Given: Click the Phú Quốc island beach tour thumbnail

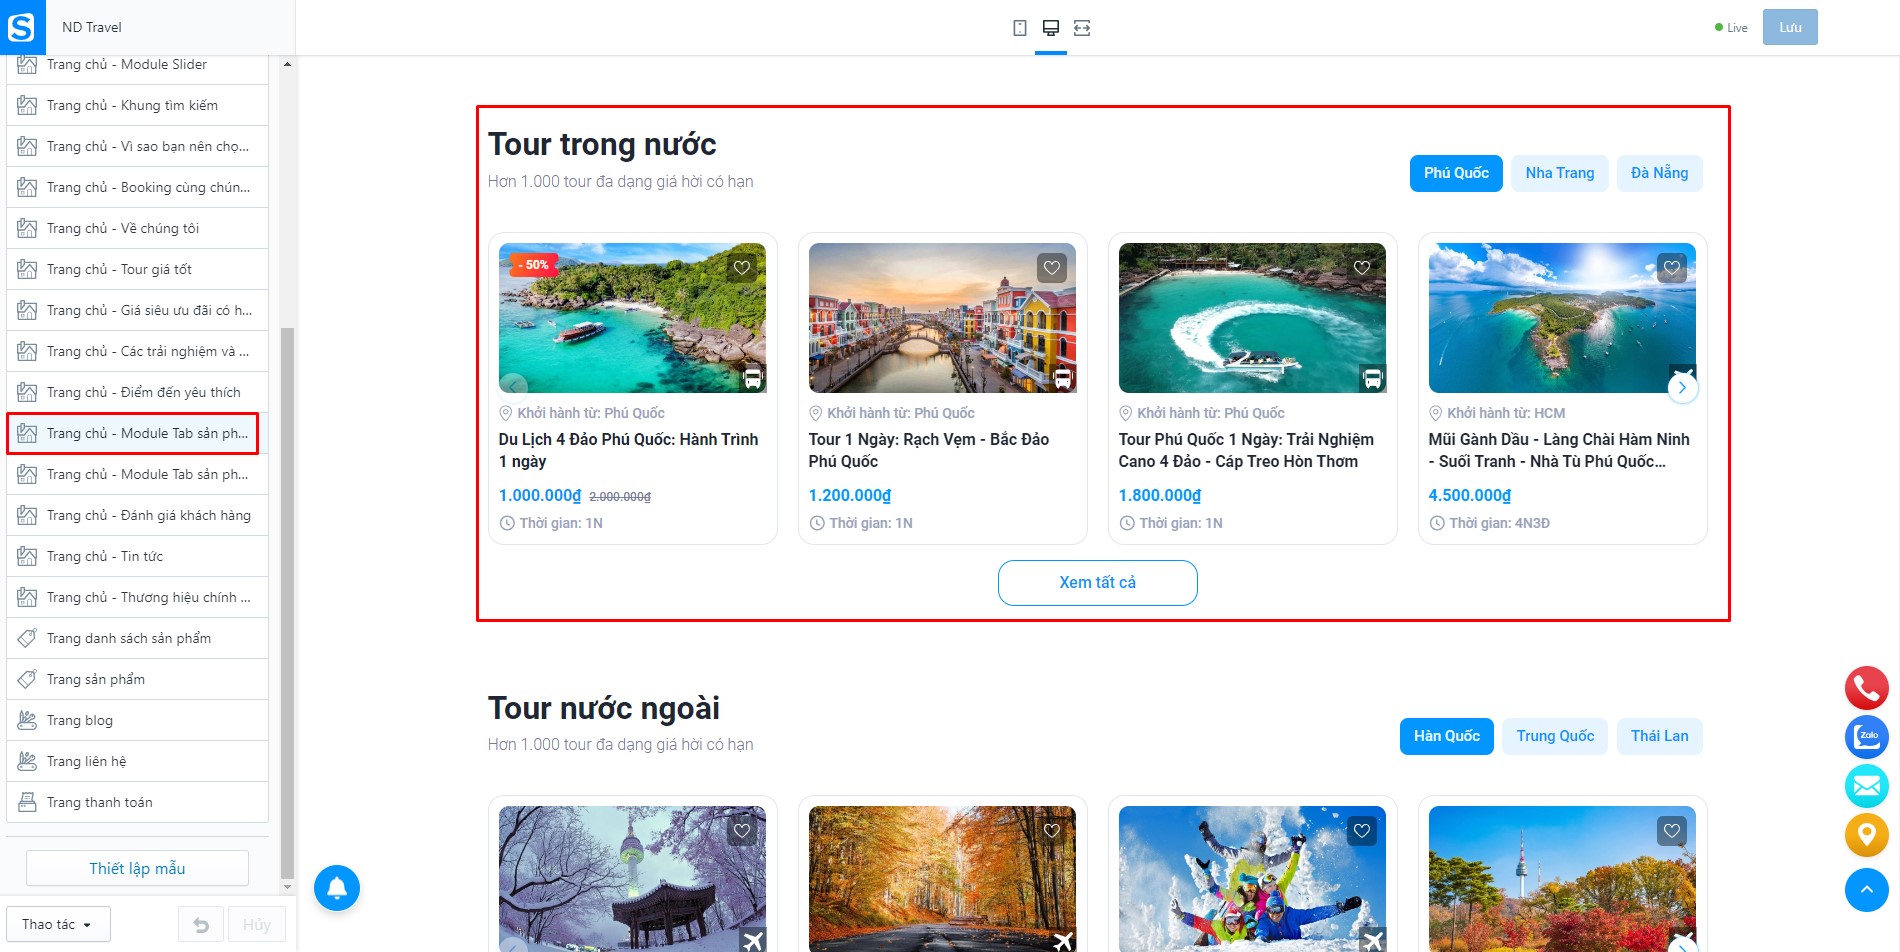Looking at the screenshot, I should (x=632, y=318).
